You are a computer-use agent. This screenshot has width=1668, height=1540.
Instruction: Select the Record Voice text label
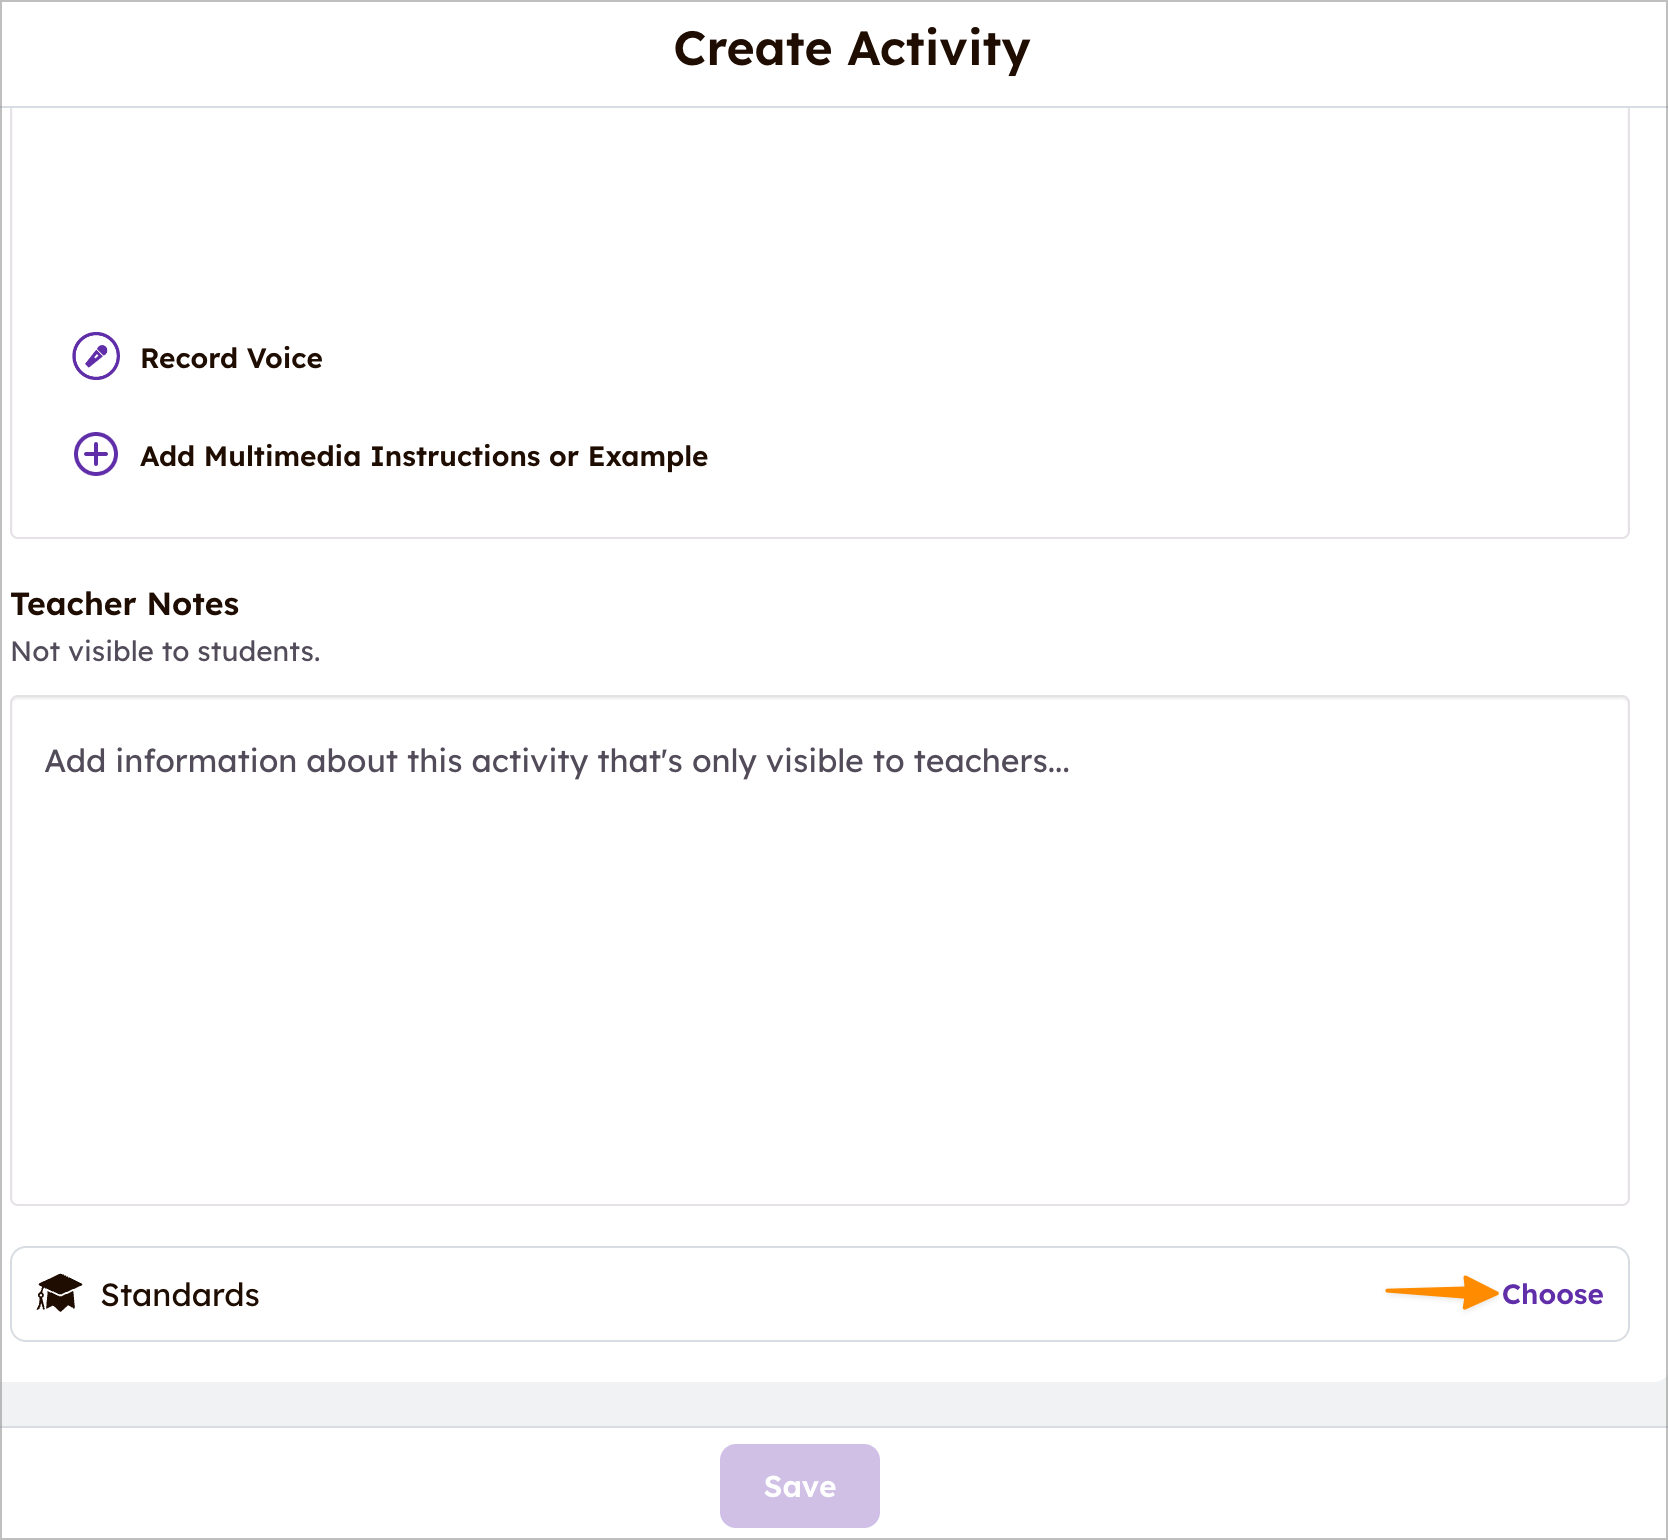coord(231,358)
